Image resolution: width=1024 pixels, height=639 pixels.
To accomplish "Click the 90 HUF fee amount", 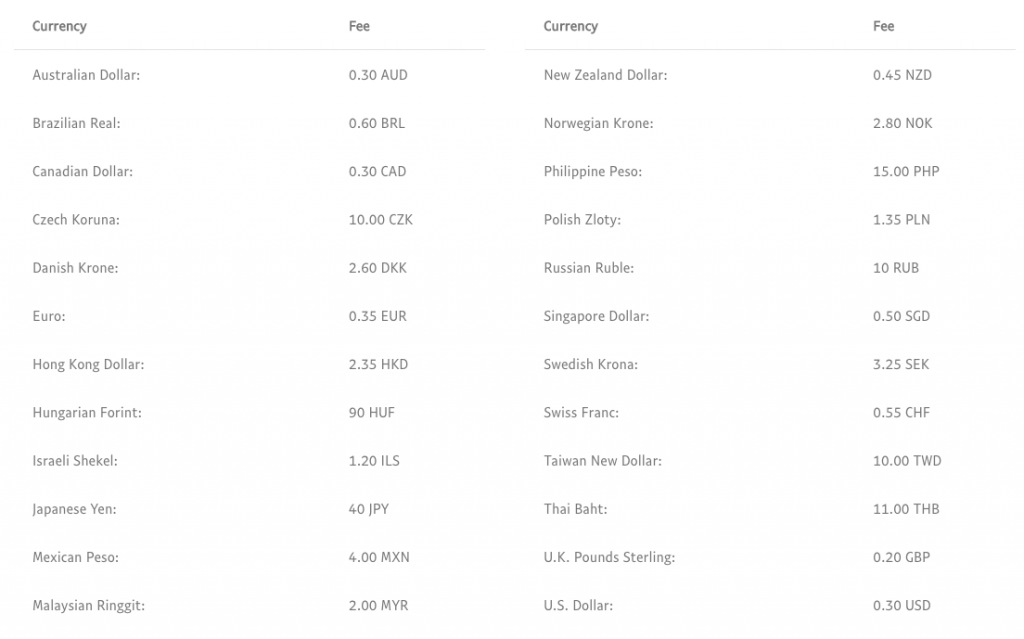I will click(x=370, y=412).
